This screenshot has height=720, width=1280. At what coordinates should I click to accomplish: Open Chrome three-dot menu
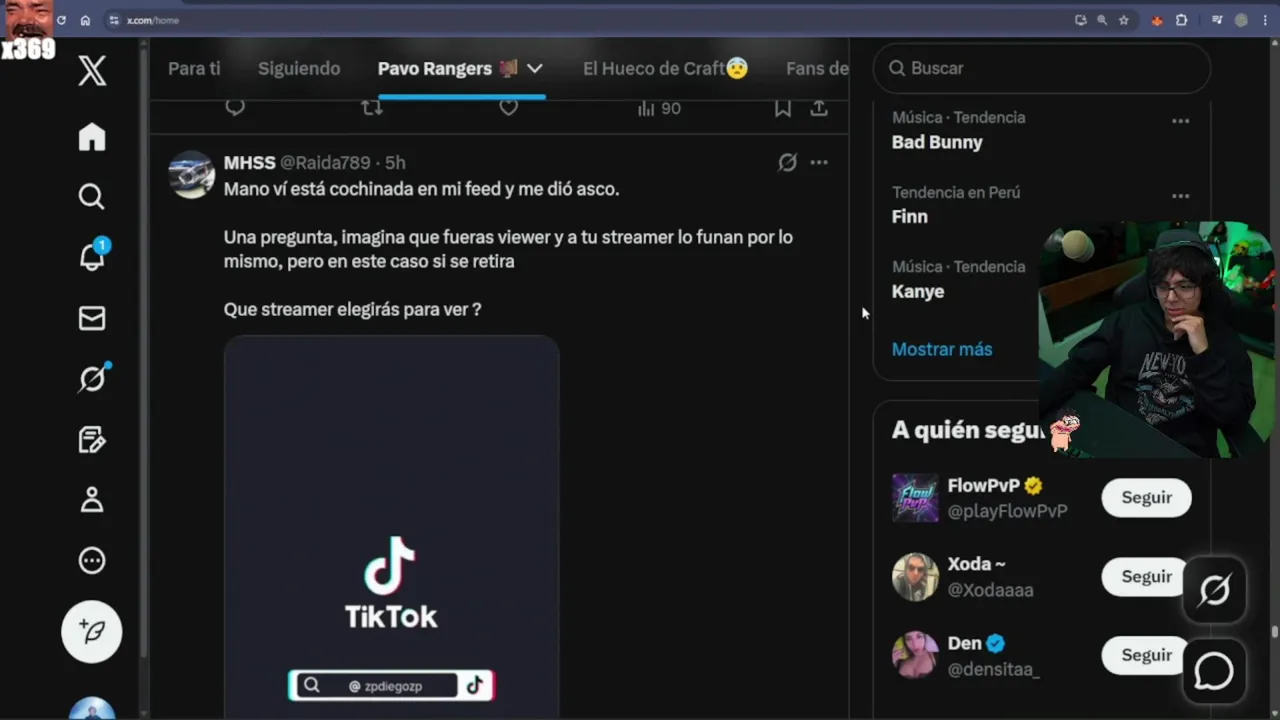tap(1265, 20)
